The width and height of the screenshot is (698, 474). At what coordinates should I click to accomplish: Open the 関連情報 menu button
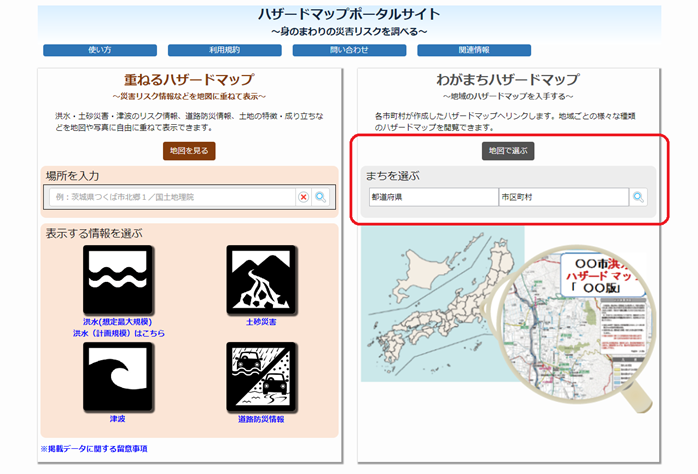point(474,50)
